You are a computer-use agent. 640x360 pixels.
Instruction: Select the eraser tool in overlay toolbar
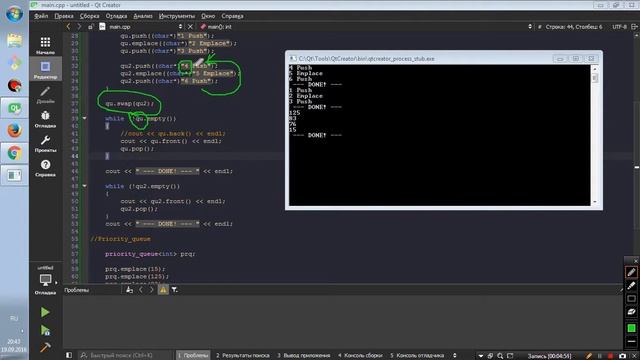(x=631, y=312)
